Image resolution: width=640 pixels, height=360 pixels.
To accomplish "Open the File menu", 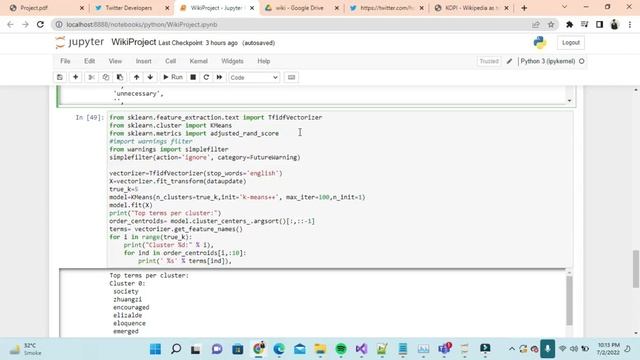I will [65, 61].
